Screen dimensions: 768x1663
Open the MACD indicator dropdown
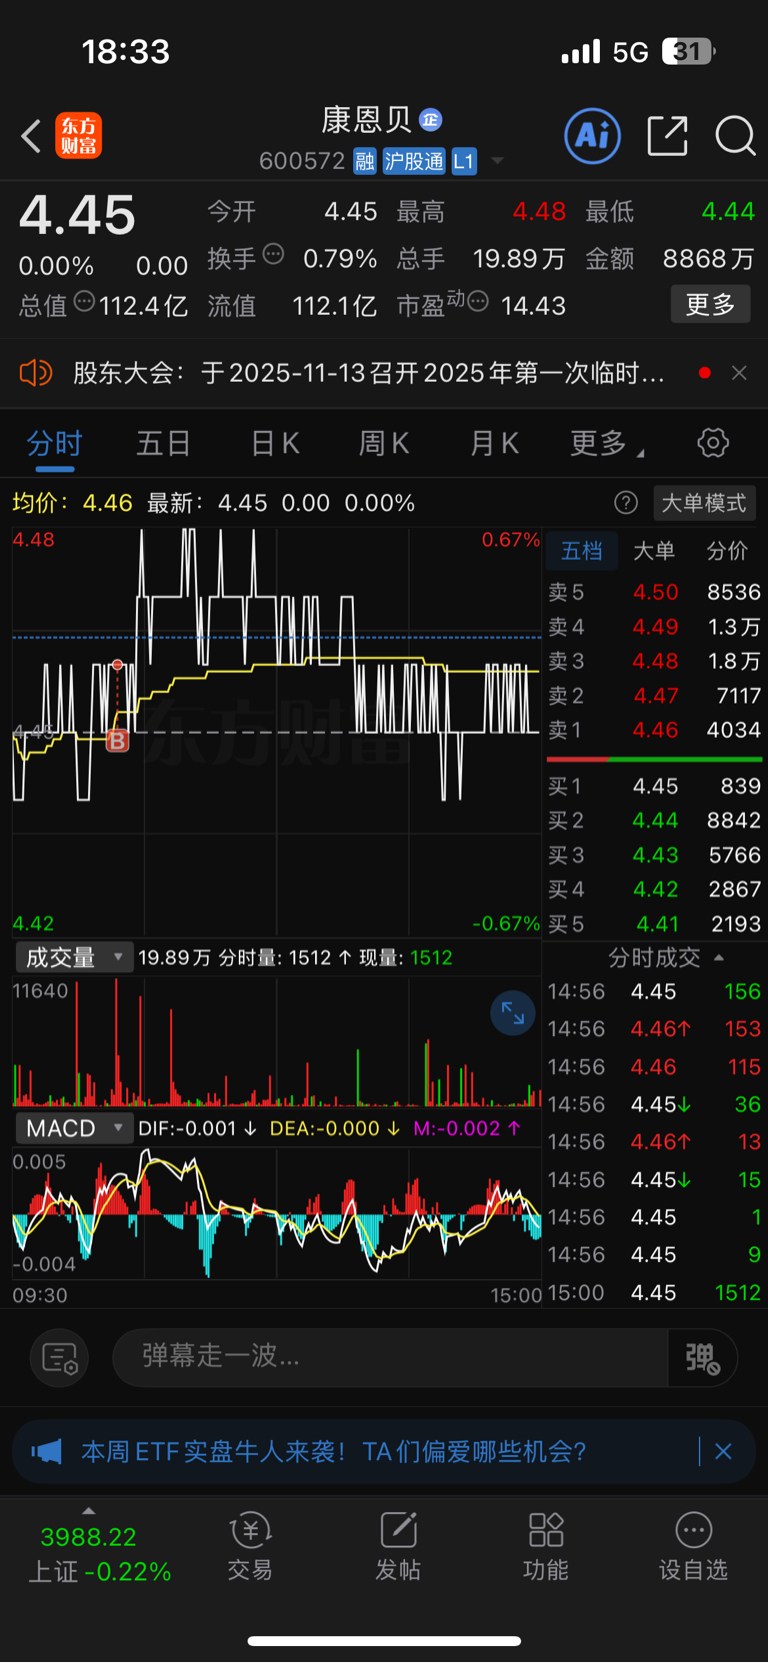(x=73, y=1128)
